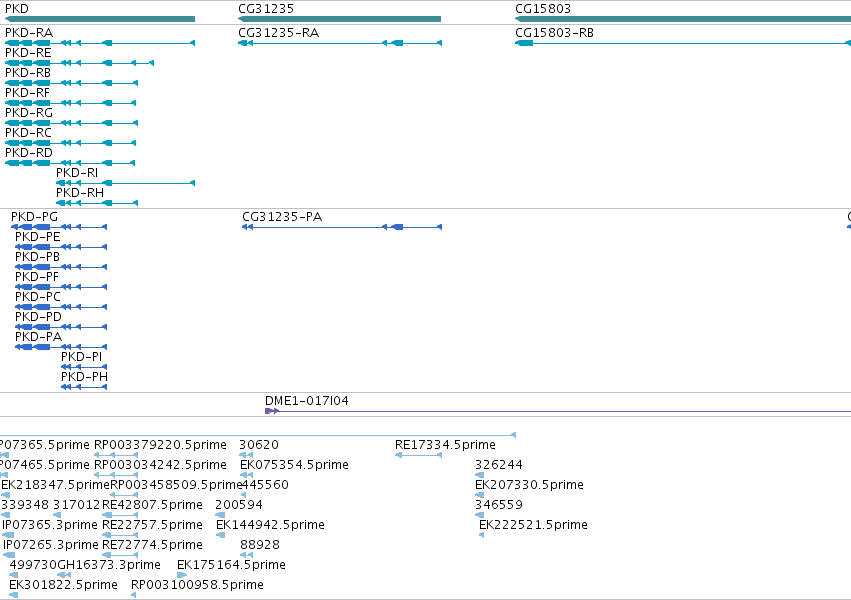Click the PKD-PE protein label
This screenshot has height=600, width=851.
point(37,237)
